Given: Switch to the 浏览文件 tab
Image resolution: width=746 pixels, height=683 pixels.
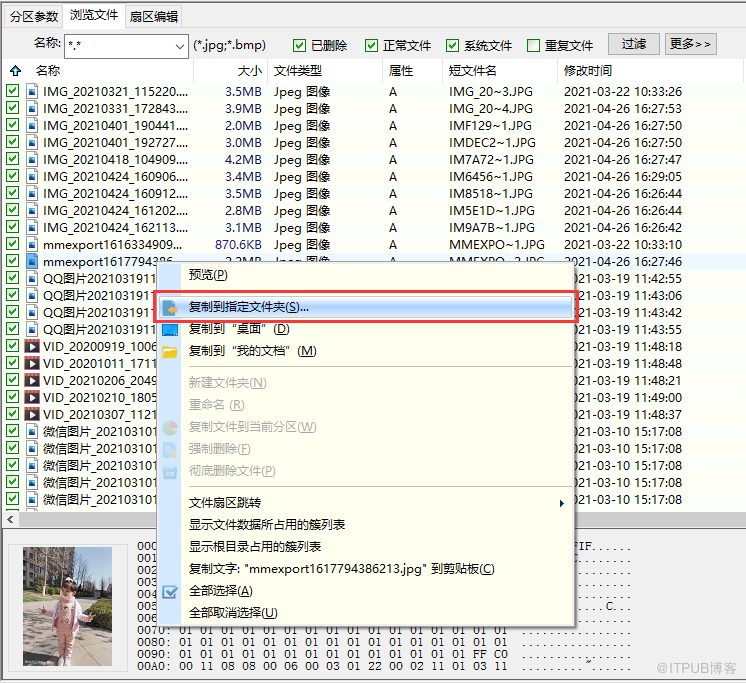Looking at the screenshot, I should coord(94,15).
